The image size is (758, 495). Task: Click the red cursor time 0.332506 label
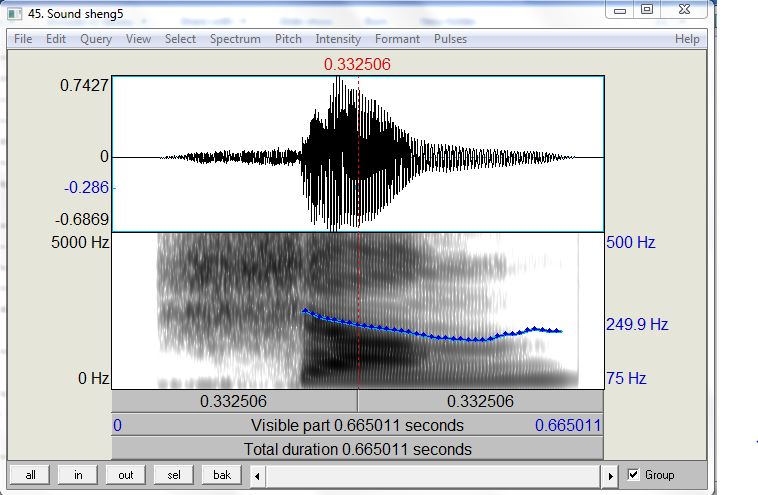point(357,64)
